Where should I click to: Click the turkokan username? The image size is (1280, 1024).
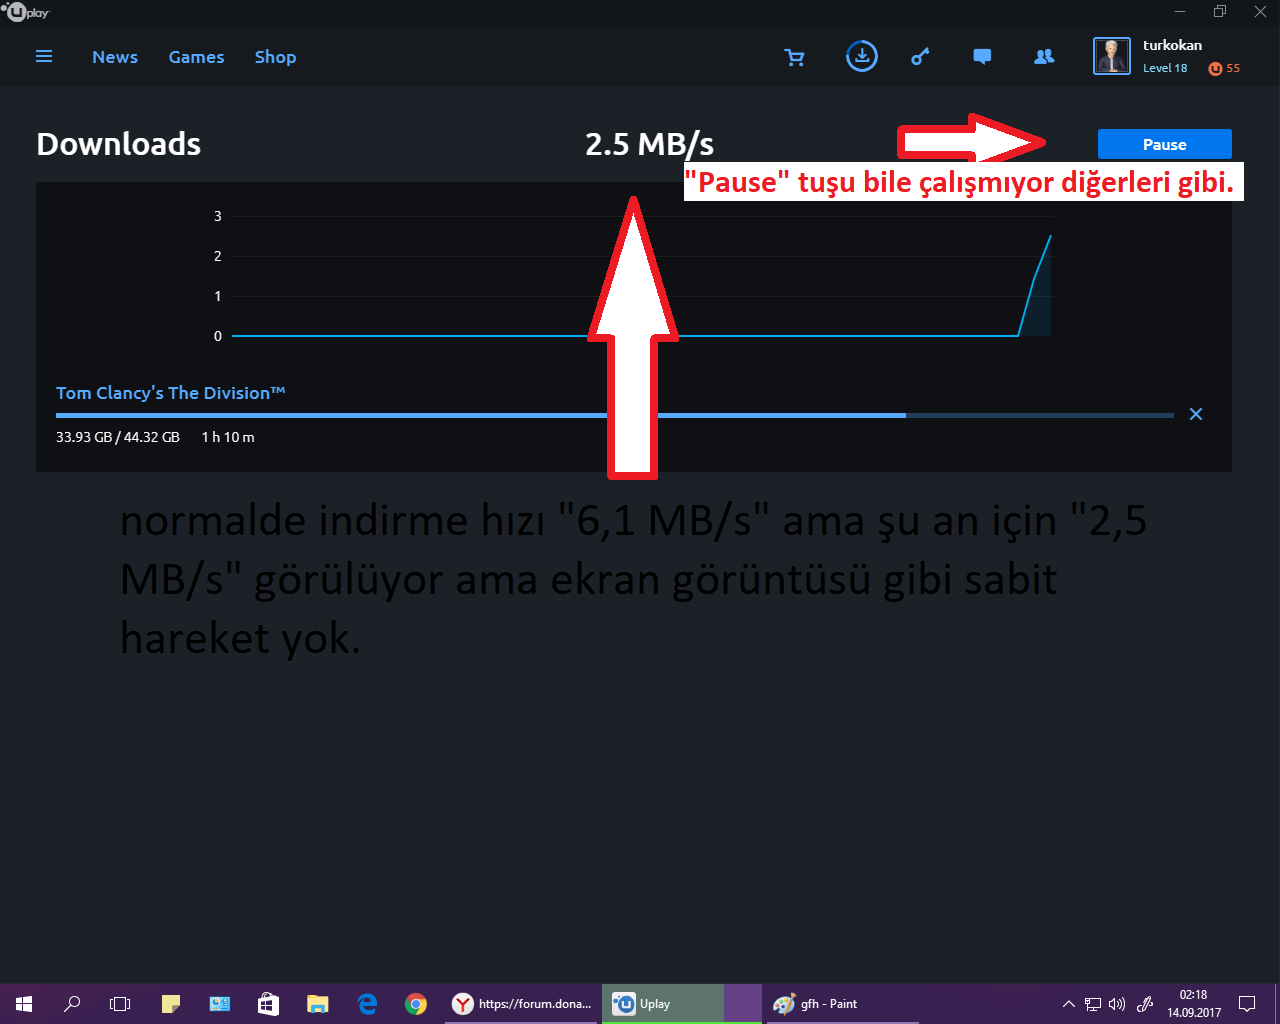point(1172,45)
